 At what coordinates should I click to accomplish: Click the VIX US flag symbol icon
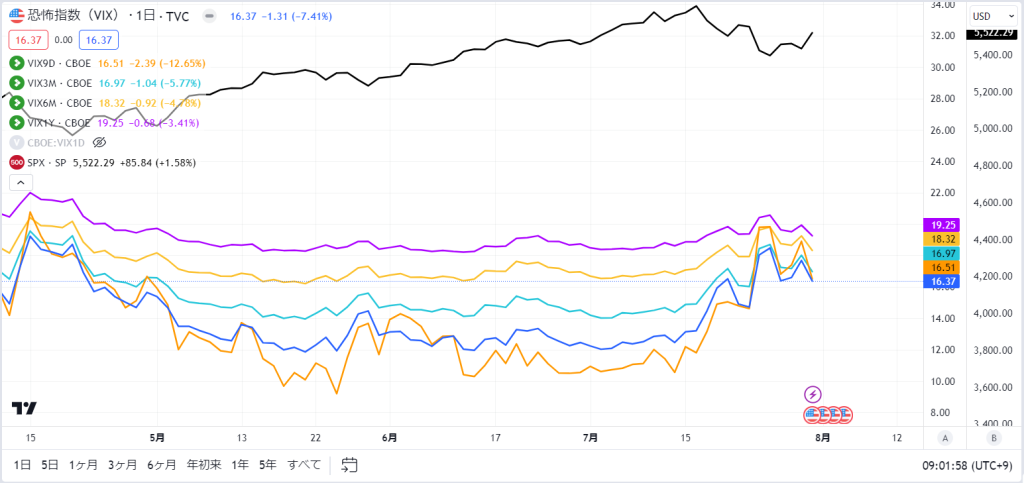point(17,15)
